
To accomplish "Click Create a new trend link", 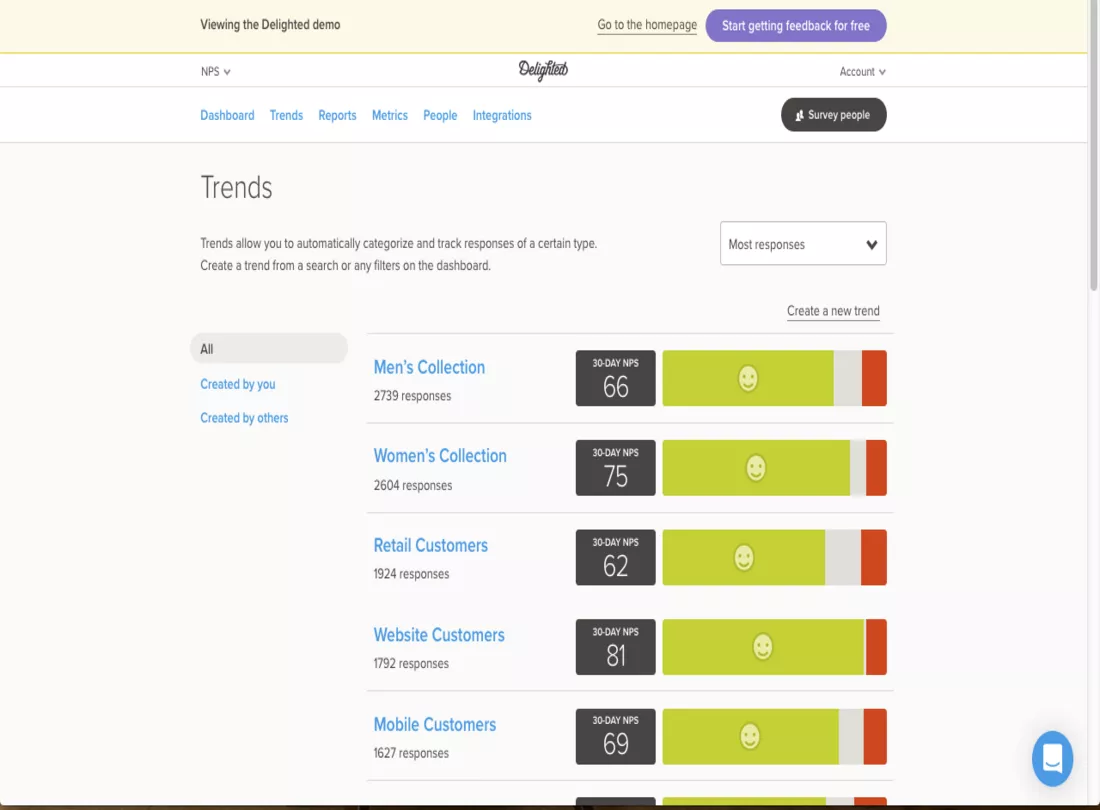I will 833,311.
